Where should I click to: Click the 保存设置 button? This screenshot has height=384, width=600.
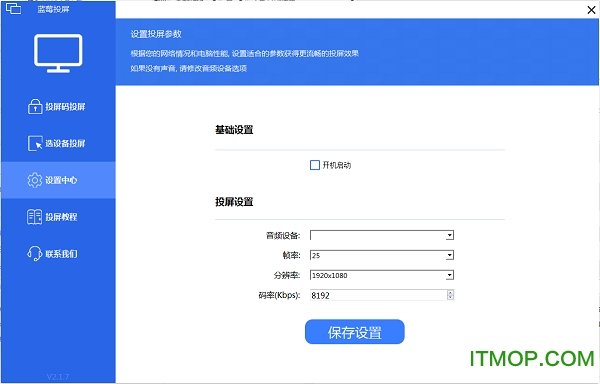355,332
